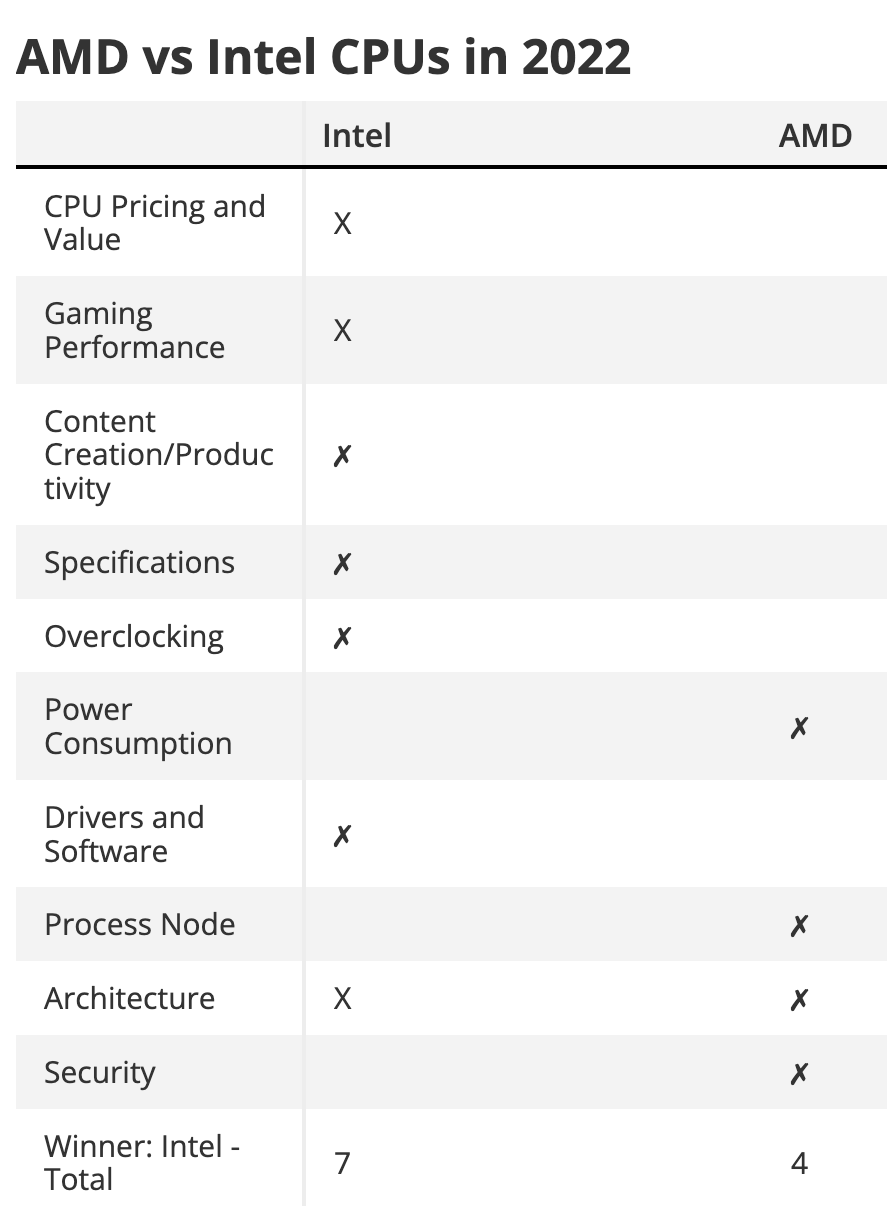Click the Content Creation/Productivity check mark

tap(342, 456)
